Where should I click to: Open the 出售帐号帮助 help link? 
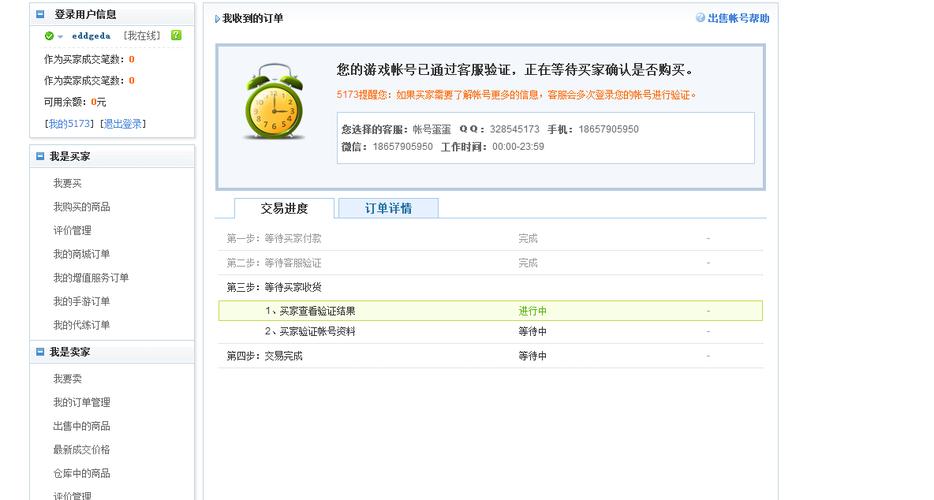tap(738, 18)
